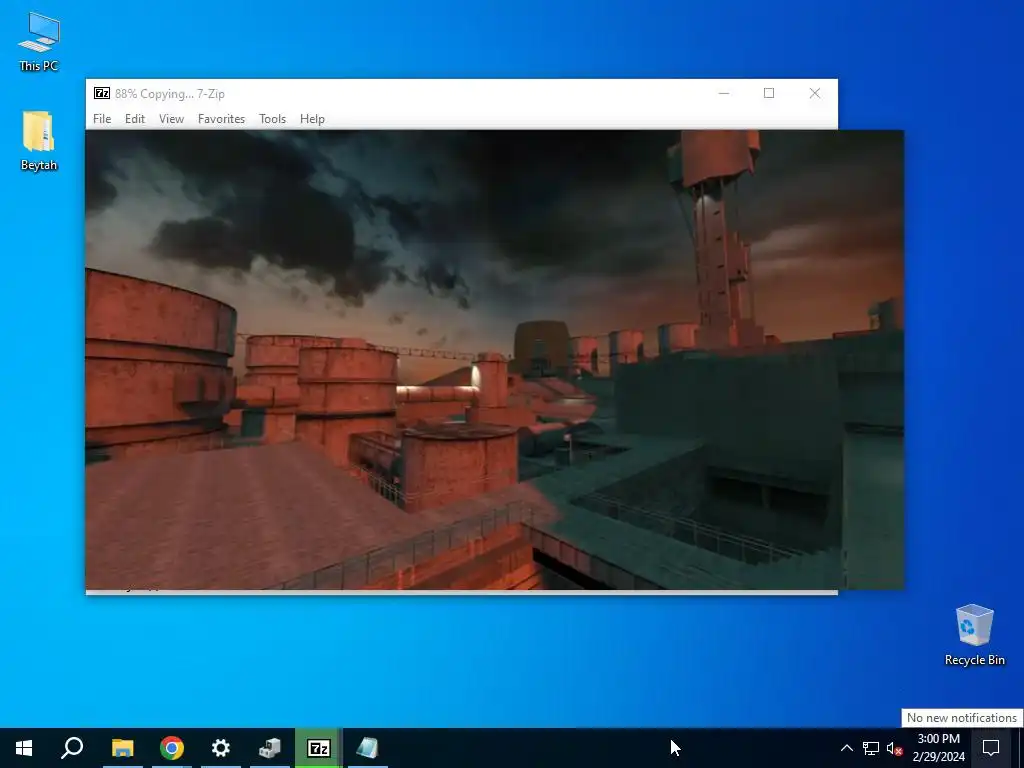Select the Recycle Bin desktop icon

tap(974, 635)
